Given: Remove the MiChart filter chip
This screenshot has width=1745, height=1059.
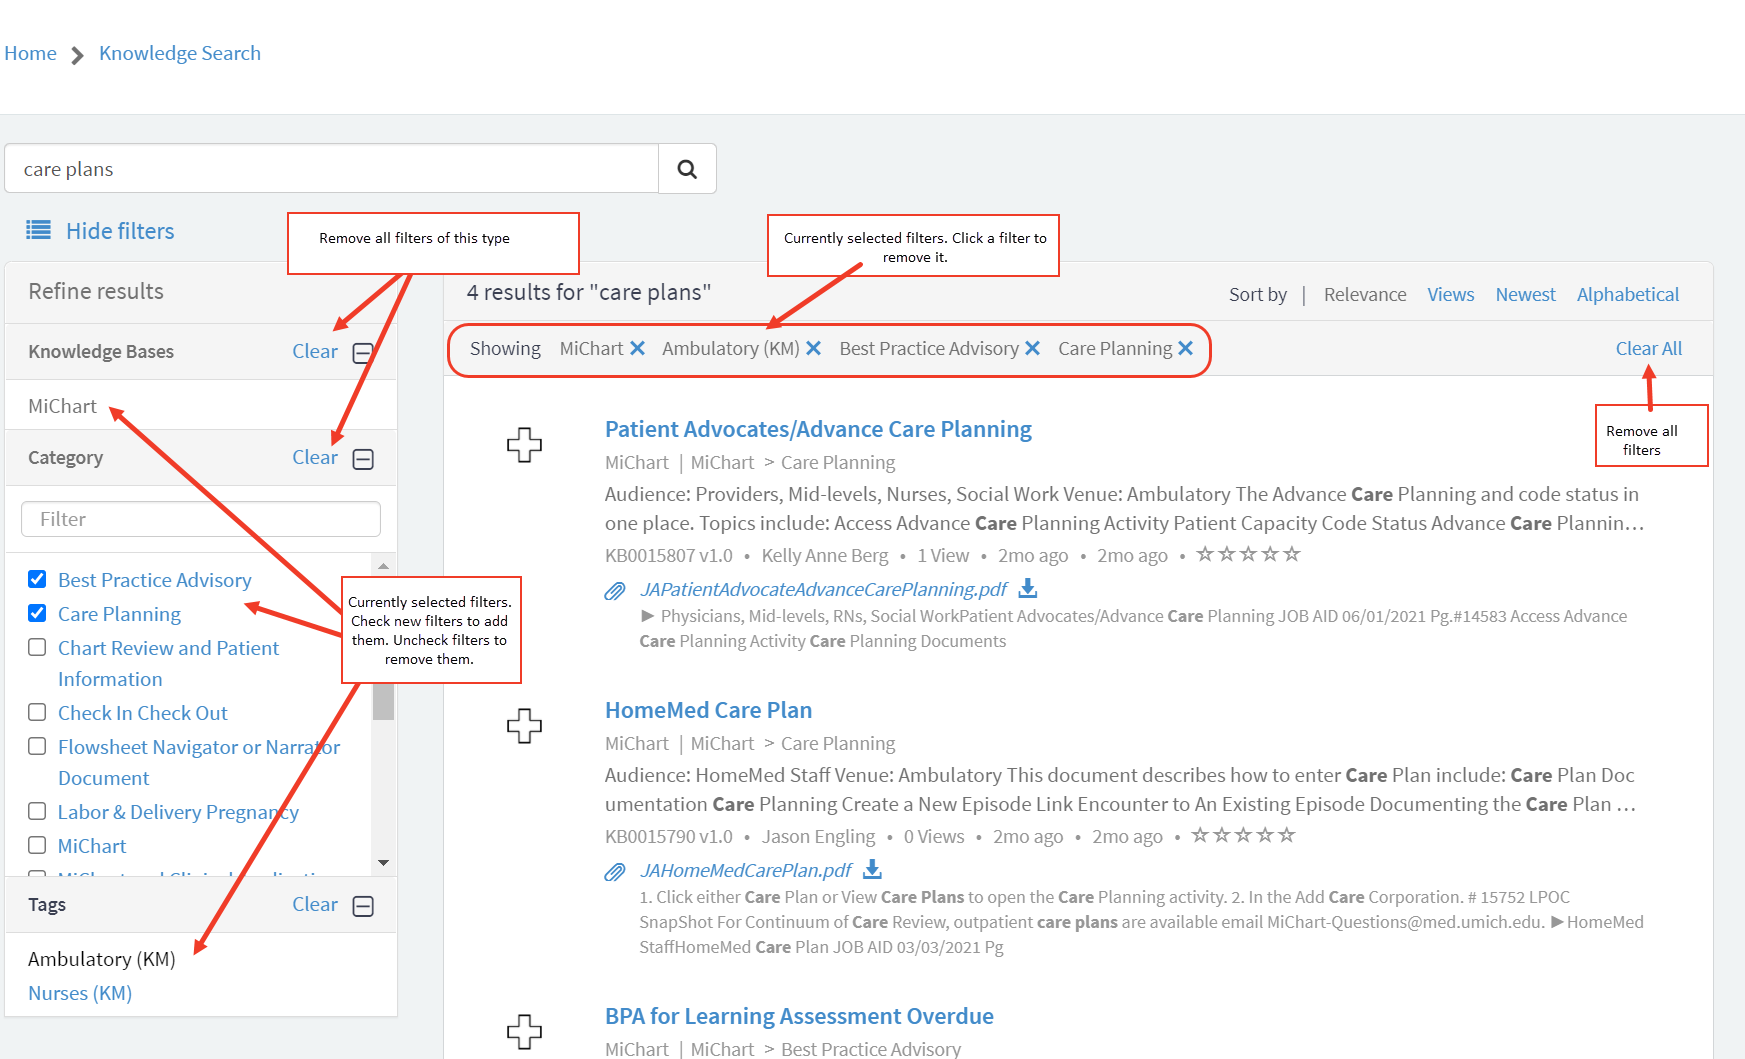Looking at the screenshot, I should pos(637,348).
